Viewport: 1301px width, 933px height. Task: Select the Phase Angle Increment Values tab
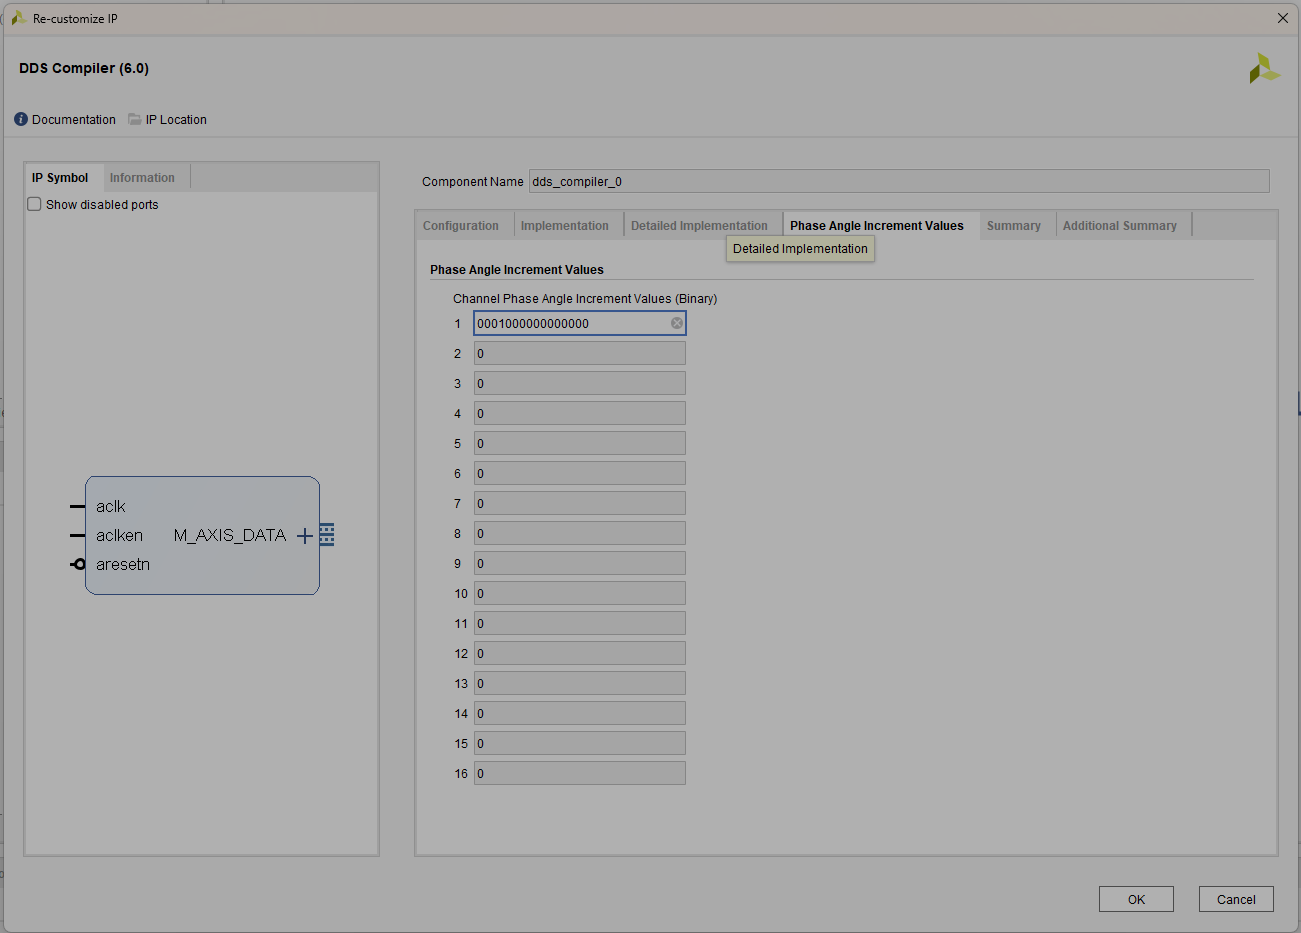click(x=877, y=226)
